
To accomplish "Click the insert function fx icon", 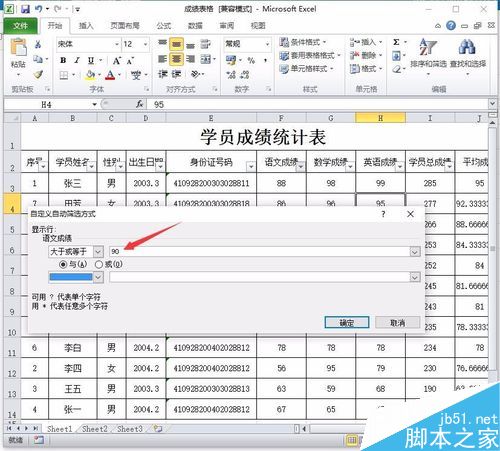I will (140, 104).
